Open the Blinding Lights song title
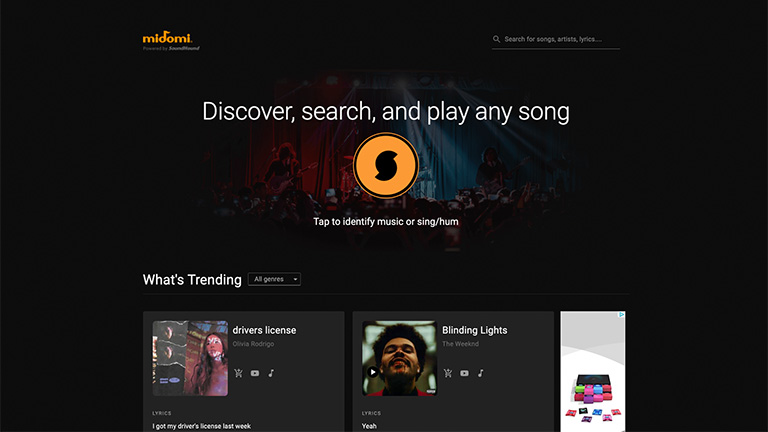Viewport: 768px width, 432px height. (474, 330)
